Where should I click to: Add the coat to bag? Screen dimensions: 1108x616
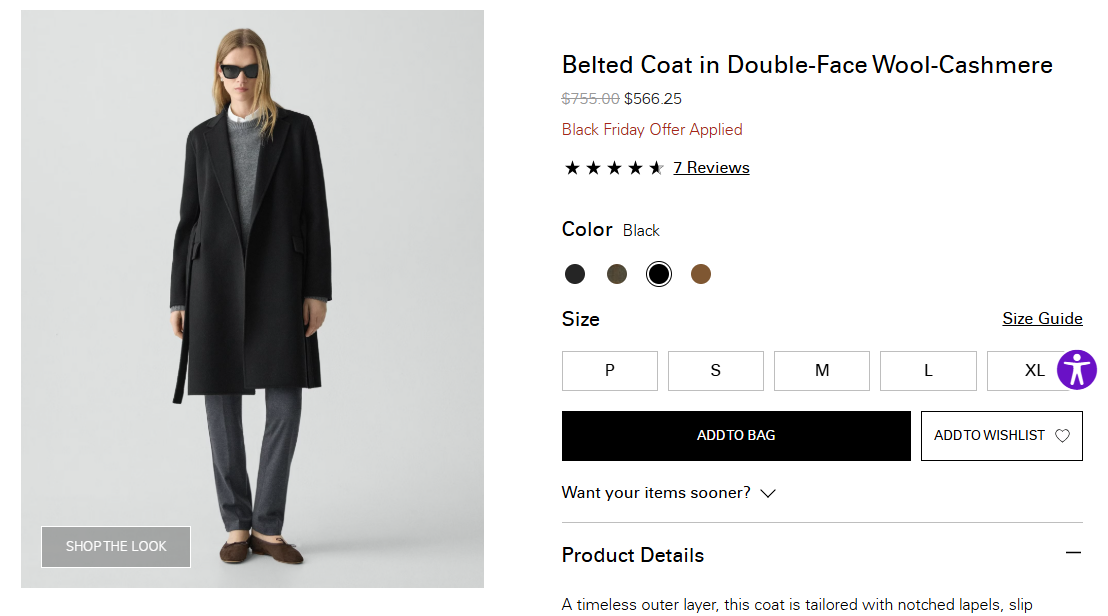point(736,436)
